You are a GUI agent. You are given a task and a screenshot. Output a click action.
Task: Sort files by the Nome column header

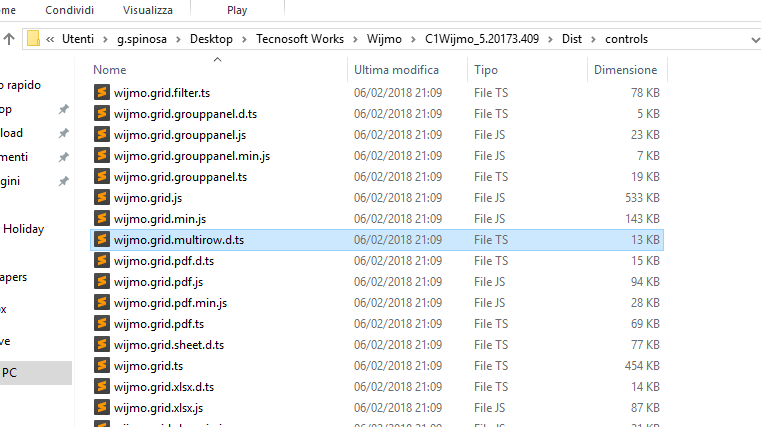click(x=110, y=70)
